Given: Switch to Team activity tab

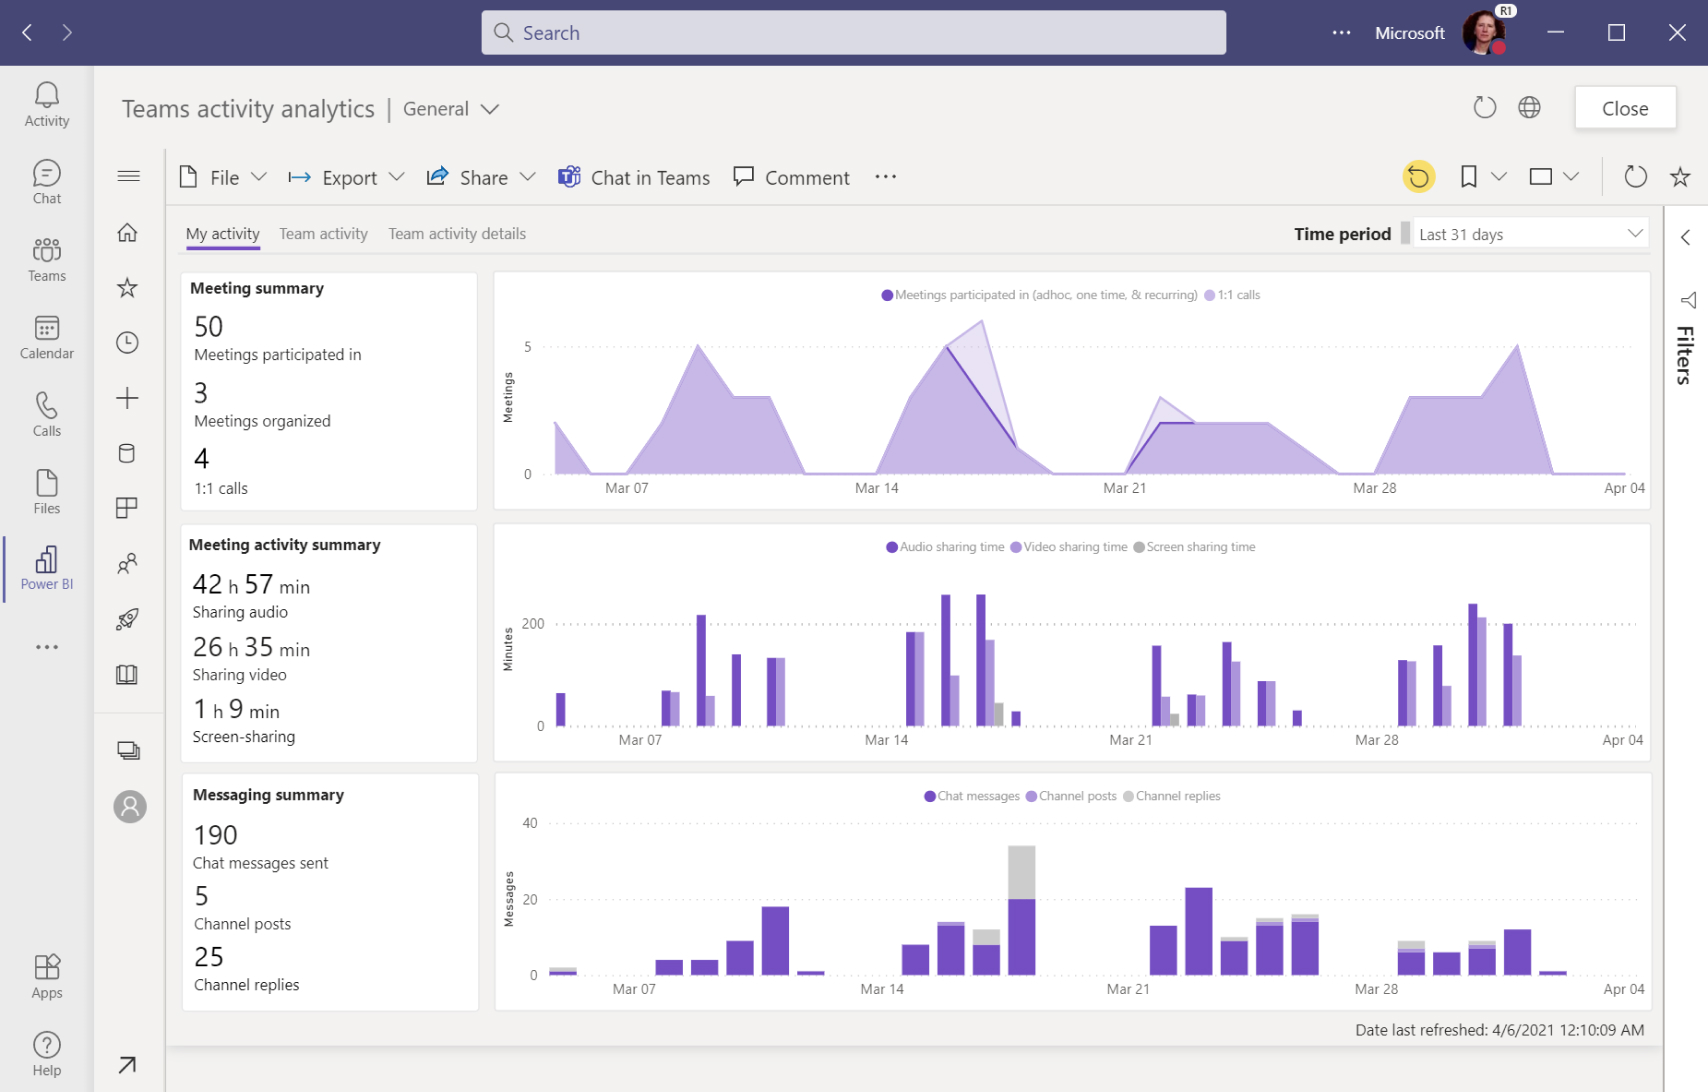Looking at the screenshot, I should click(x=323, y=234).
